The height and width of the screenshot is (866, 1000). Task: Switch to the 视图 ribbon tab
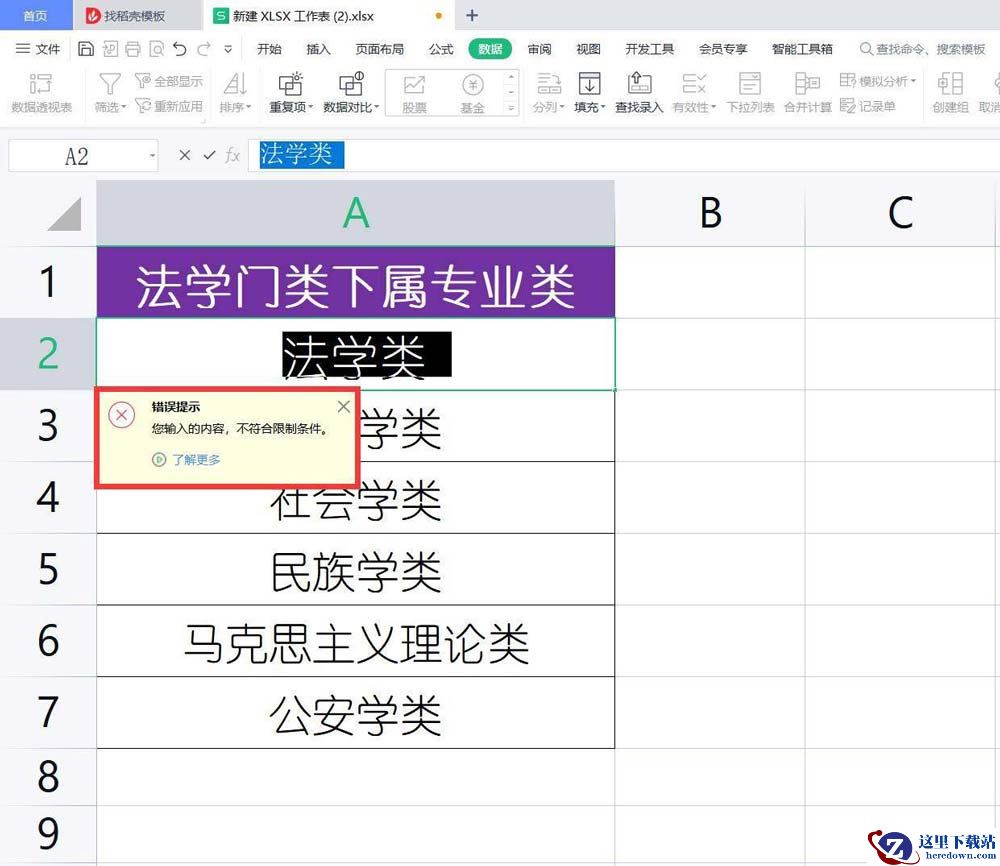[x=588, y=49]
